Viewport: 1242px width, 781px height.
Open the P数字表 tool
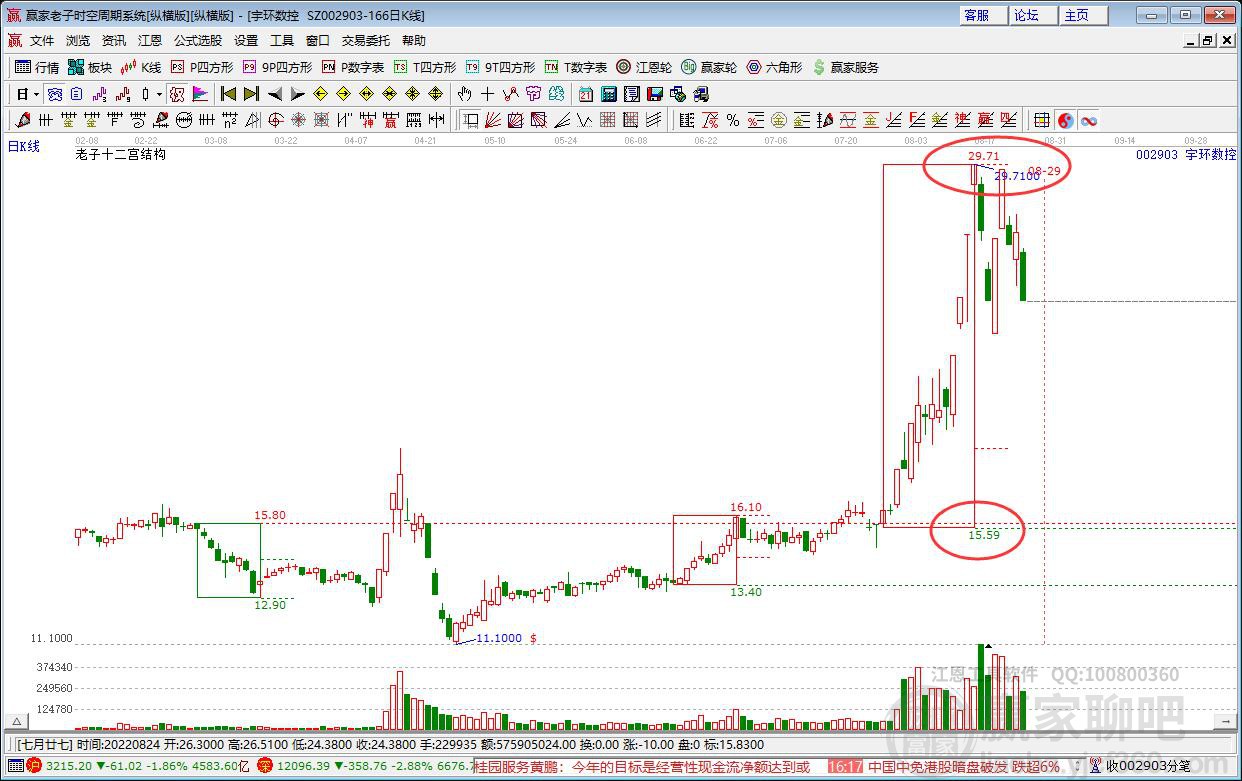pyautogui.click(x=353, y=67)
